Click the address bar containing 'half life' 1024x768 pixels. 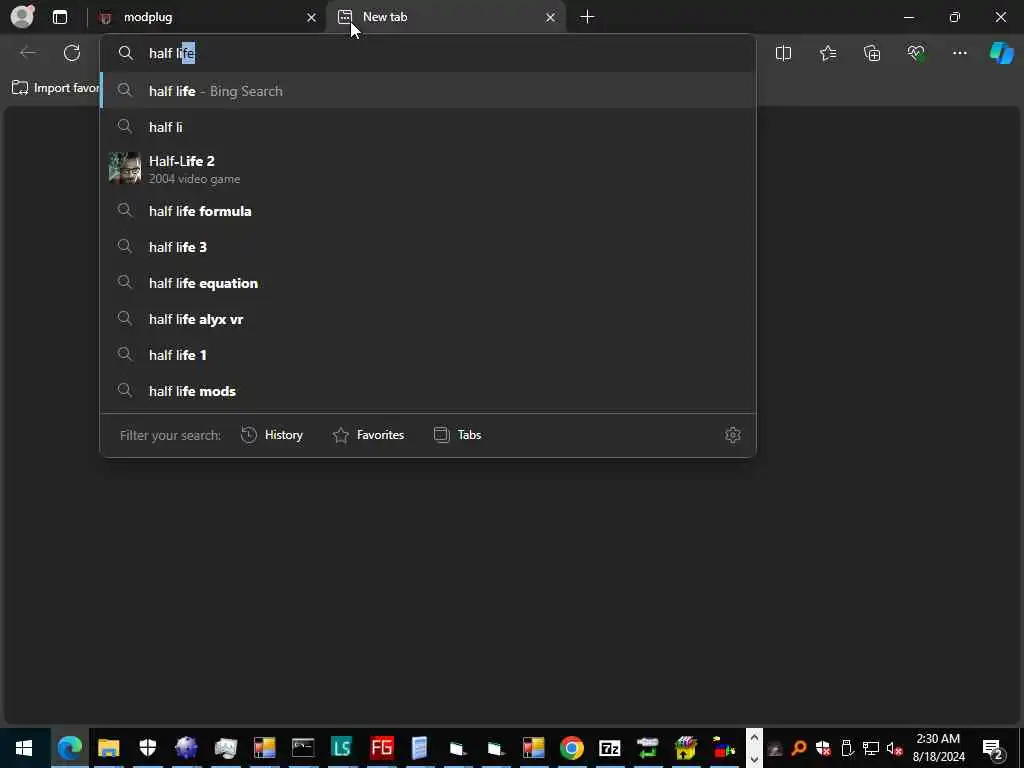[428, 53]
